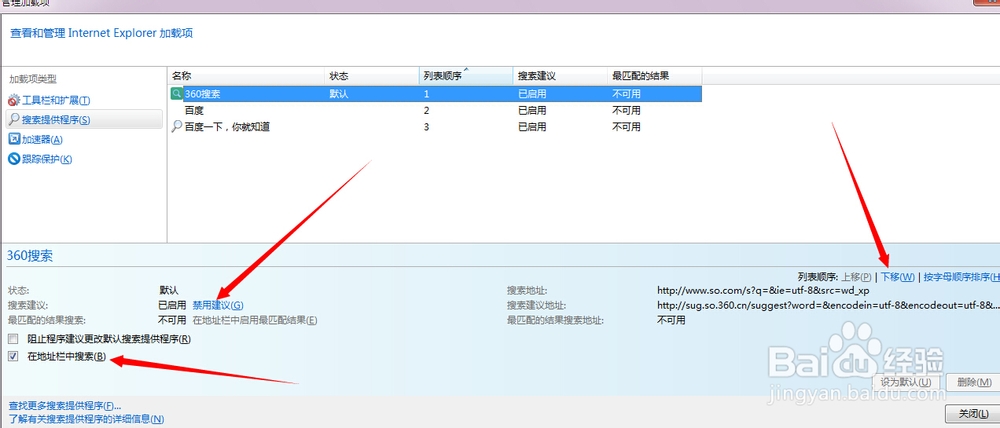Screen dimensions: 1000x428
Task: Select Search Providers (搜索提供程序) category
Action: tap(84, 119)
